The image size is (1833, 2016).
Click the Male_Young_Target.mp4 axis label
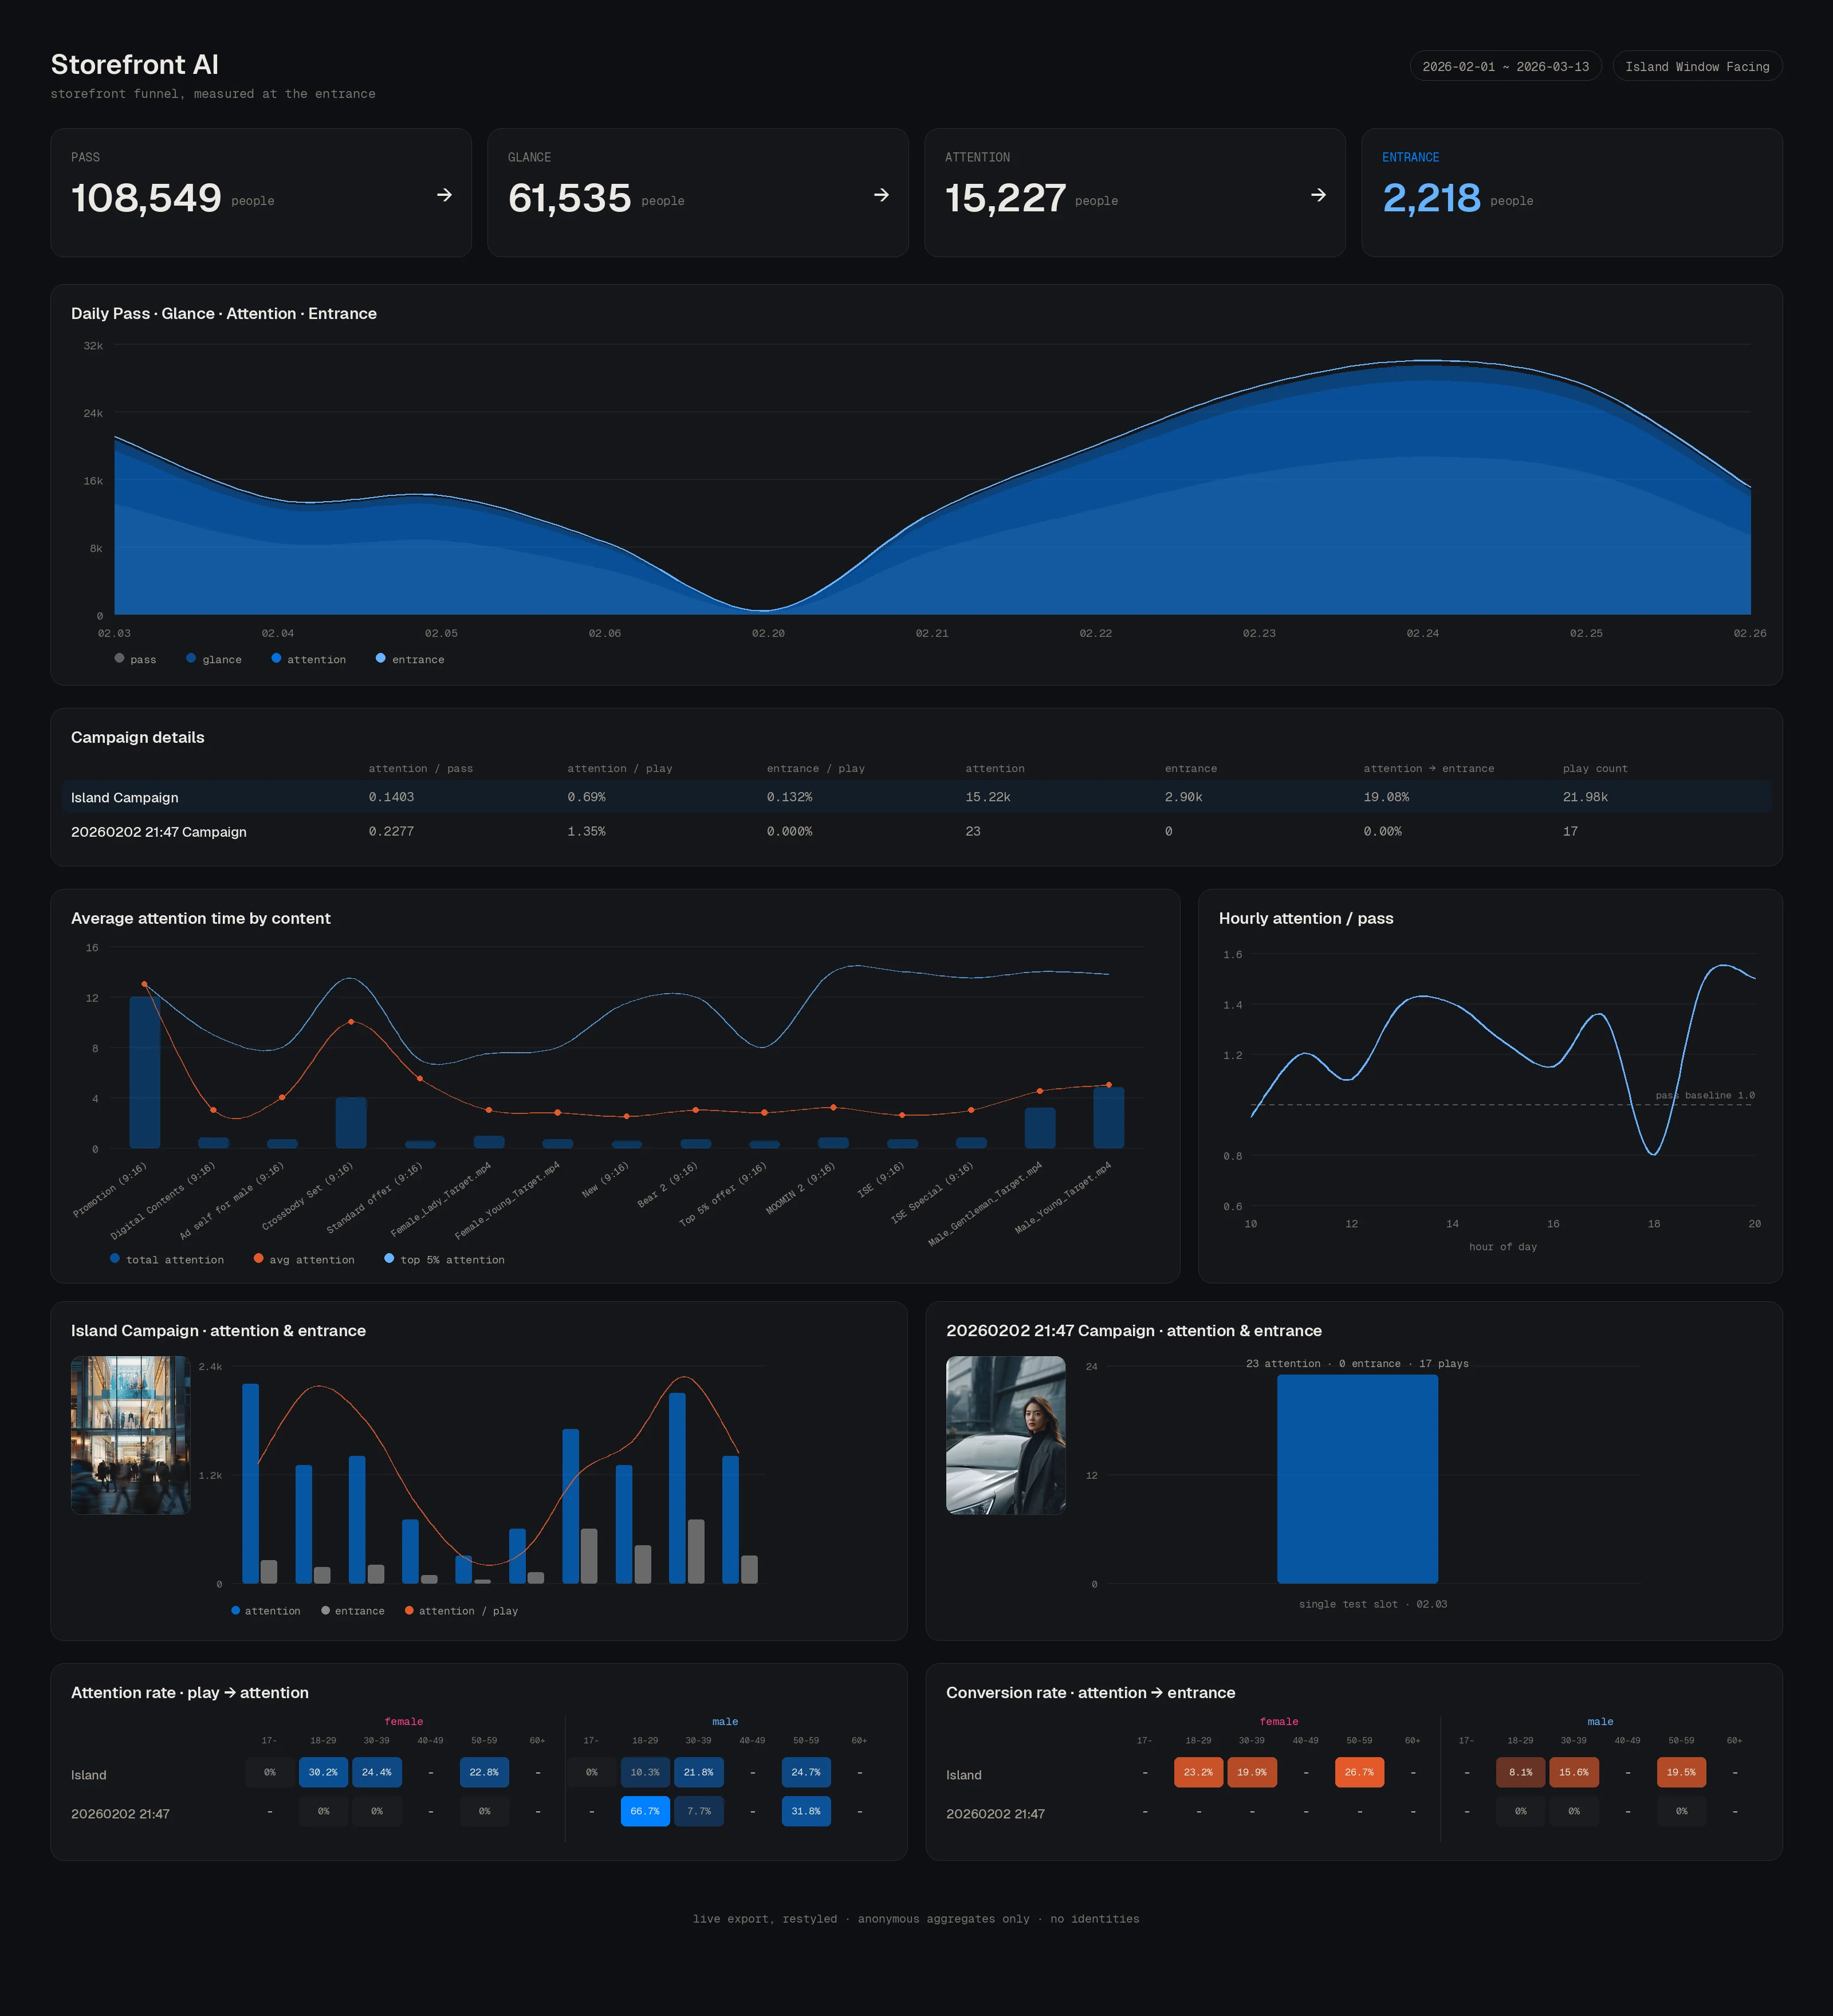point(1063,1197)
